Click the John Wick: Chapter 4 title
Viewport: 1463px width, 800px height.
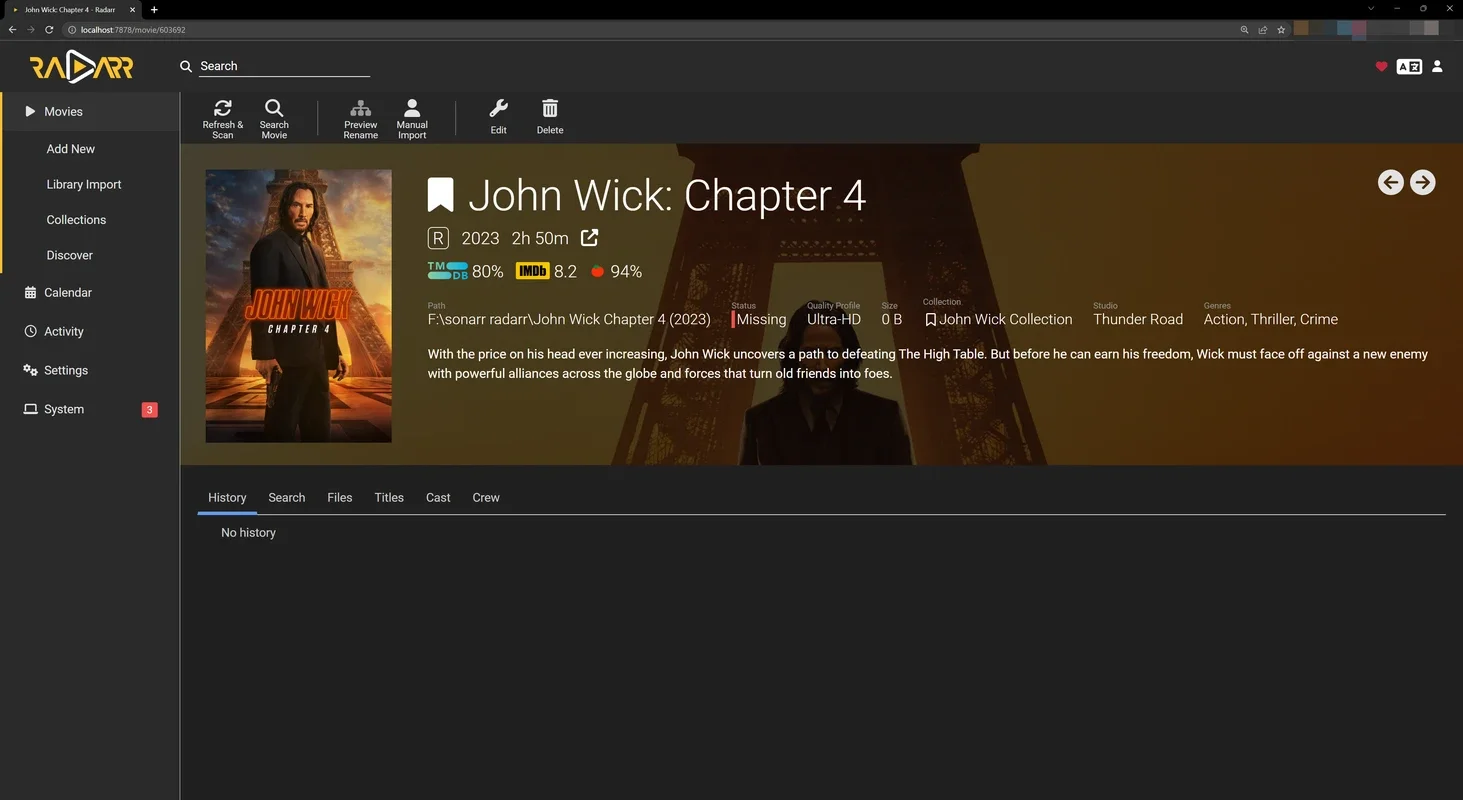click(x=667, y=195)
